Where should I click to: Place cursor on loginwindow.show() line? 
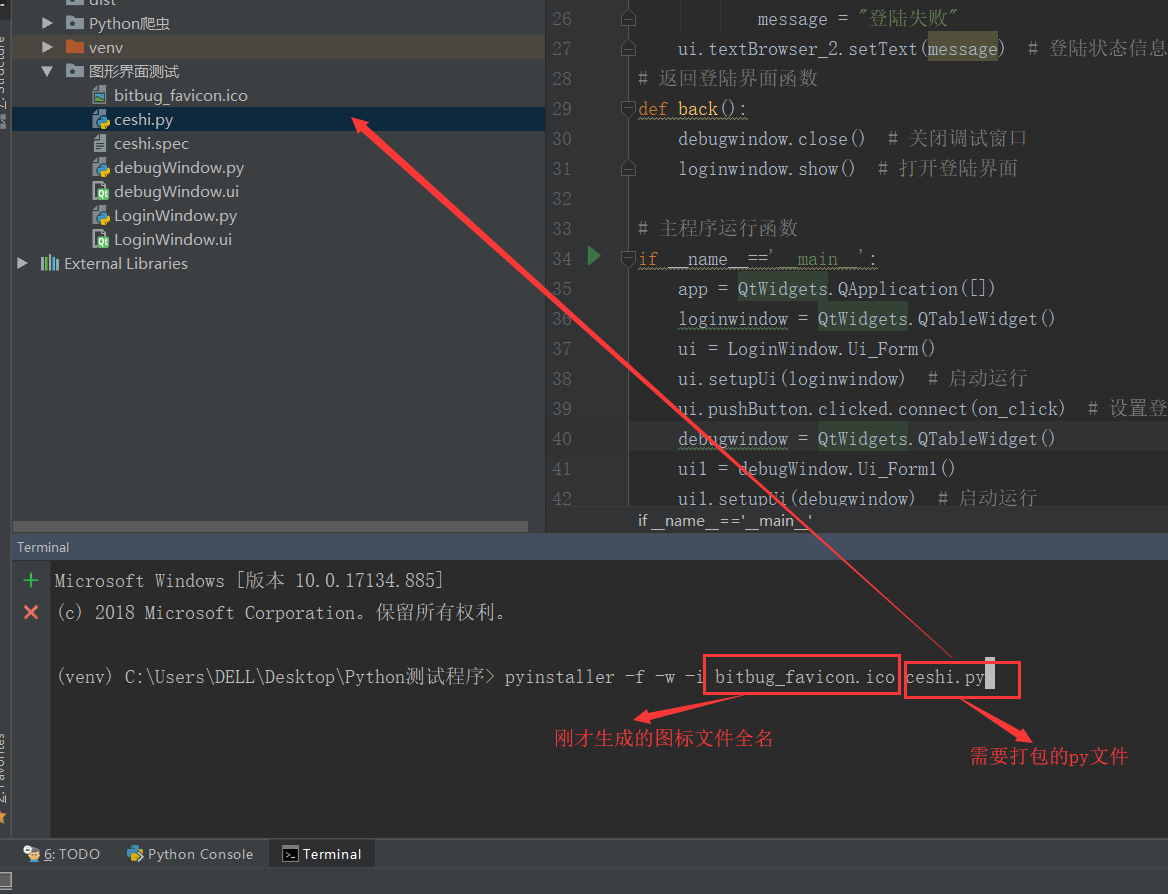pyautogui.click(x=766, y=168)
